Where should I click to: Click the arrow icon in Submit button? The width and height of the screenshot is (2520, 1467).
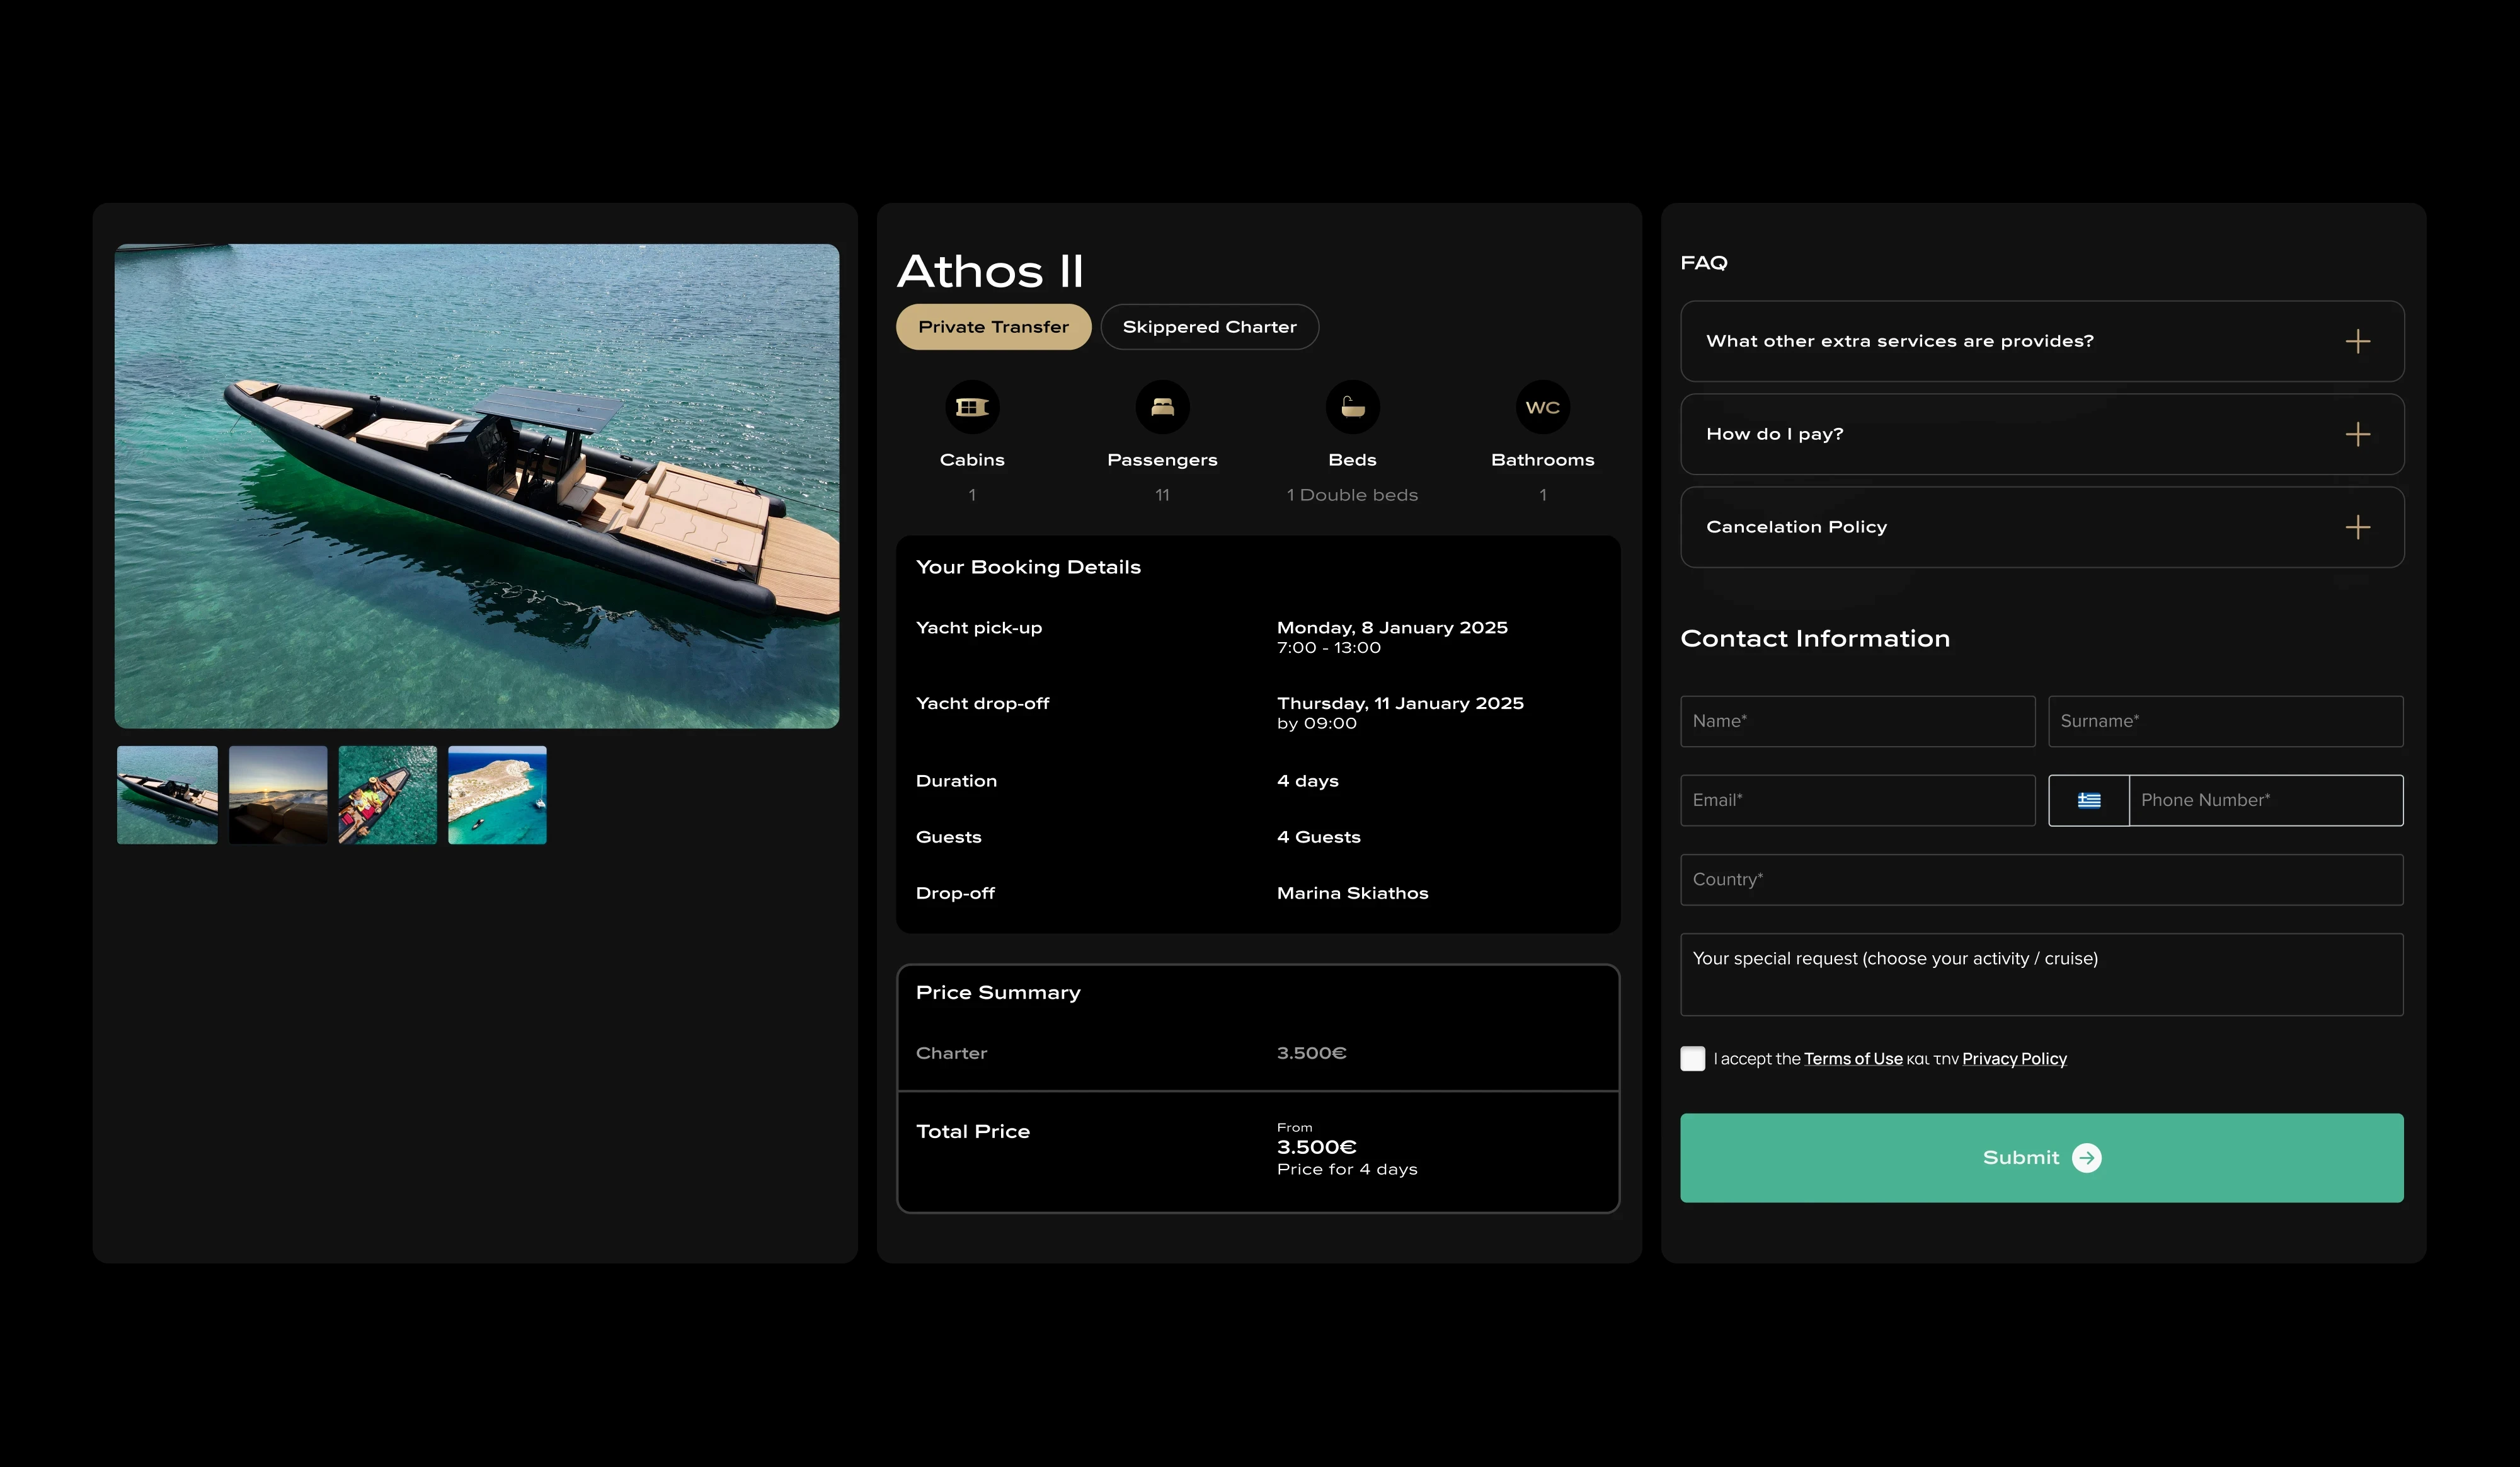click(x=2087, y=1158)
